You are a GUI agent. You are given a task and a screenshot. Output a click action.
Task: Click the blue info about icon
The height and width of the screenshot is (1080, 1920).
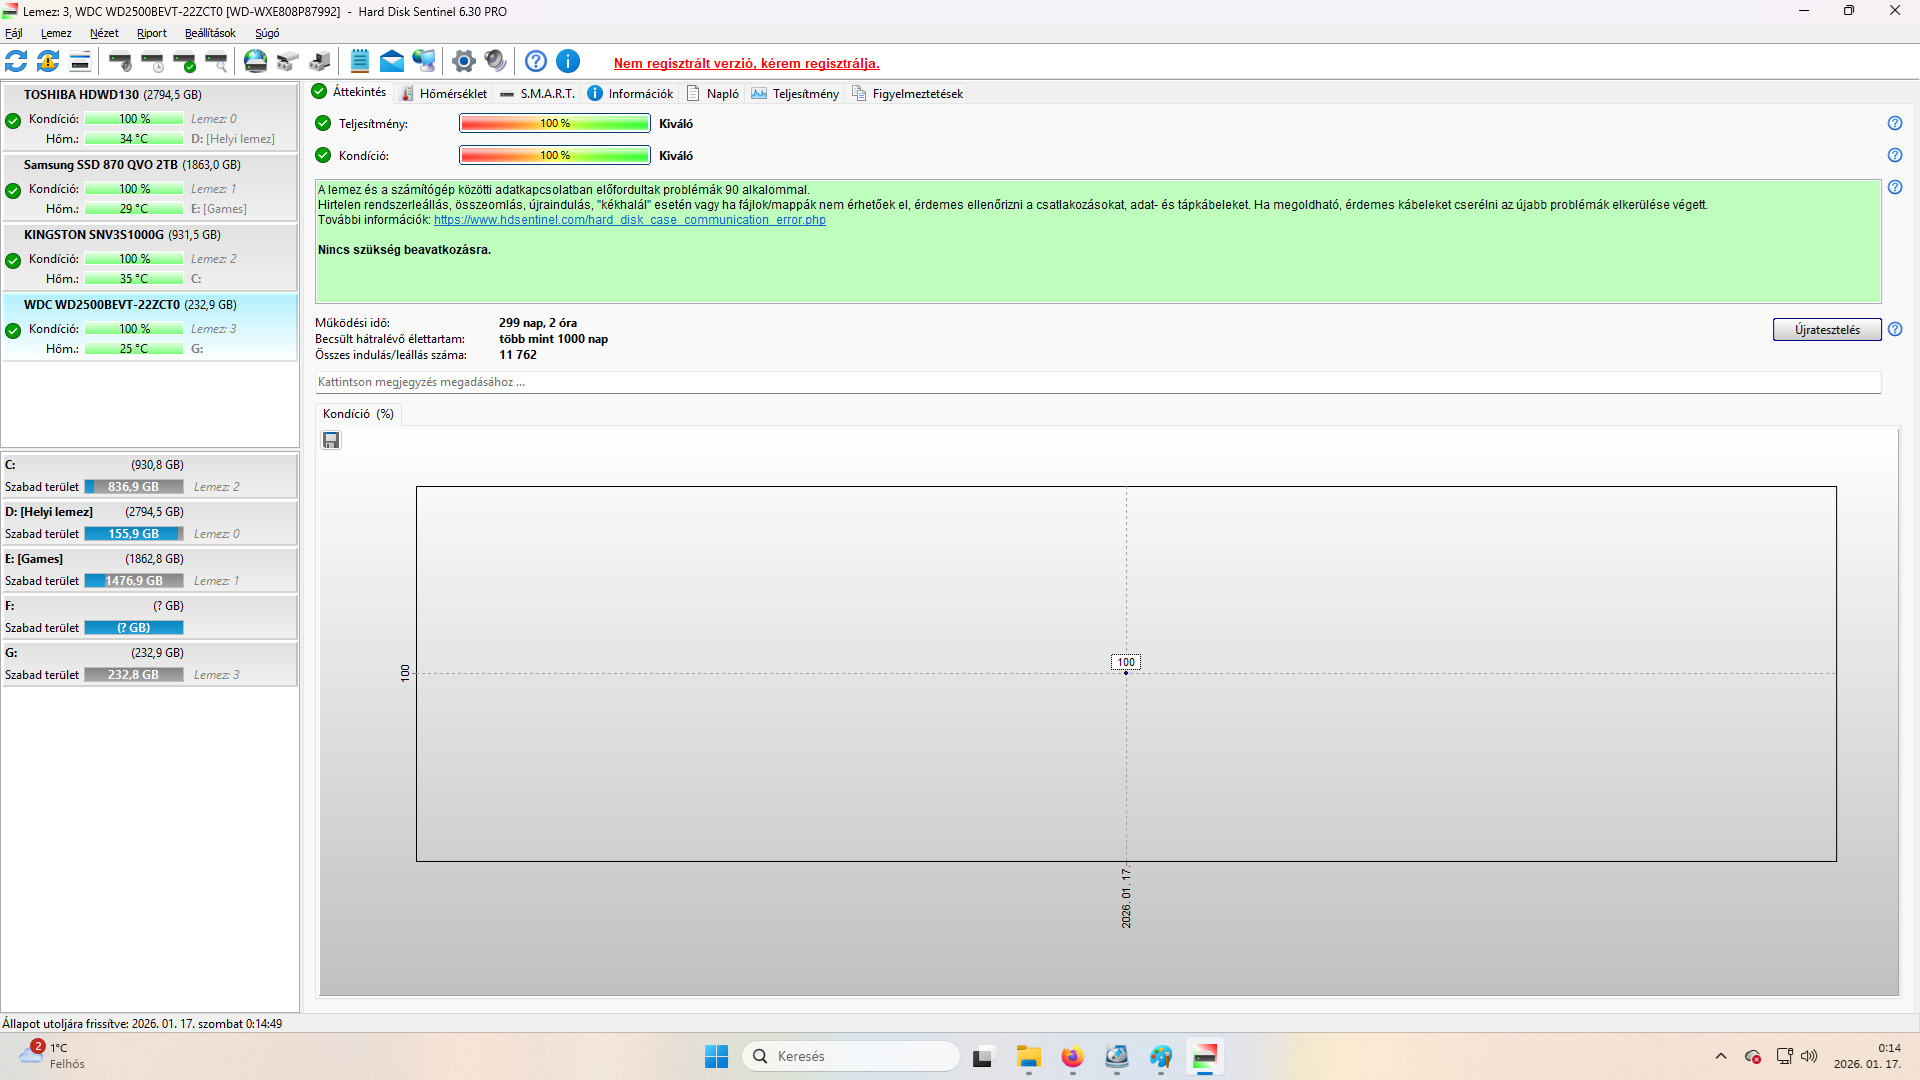[x=568, y=62]
